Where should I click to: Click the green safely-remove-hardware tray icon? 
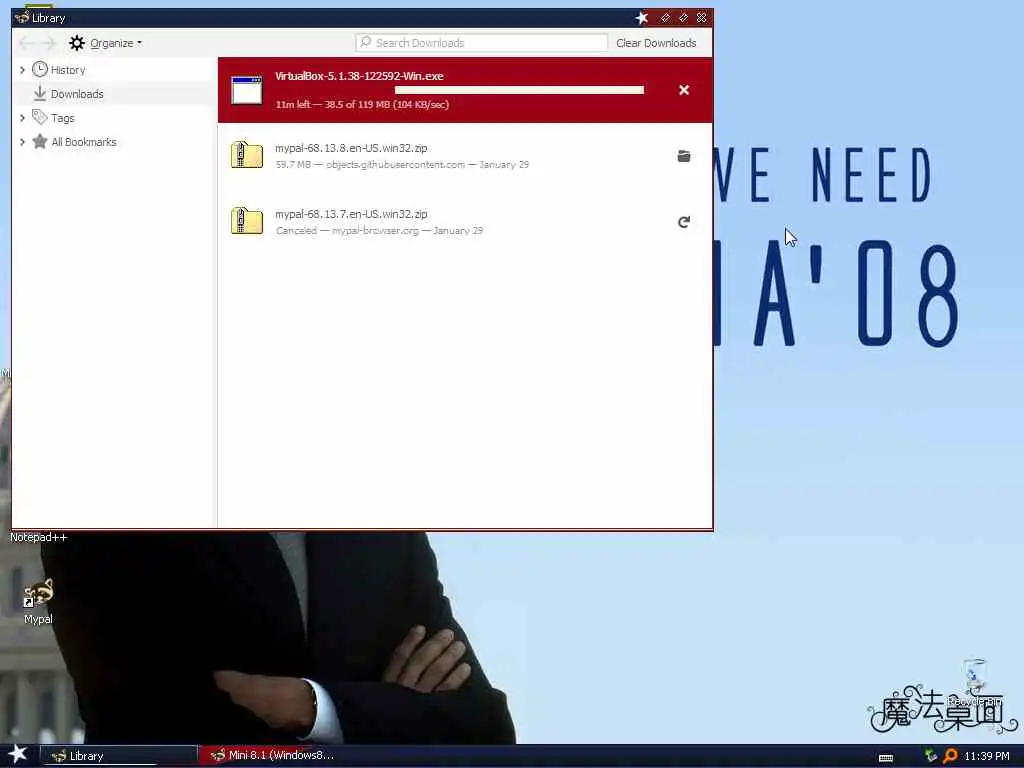click(x=931, y=756)
